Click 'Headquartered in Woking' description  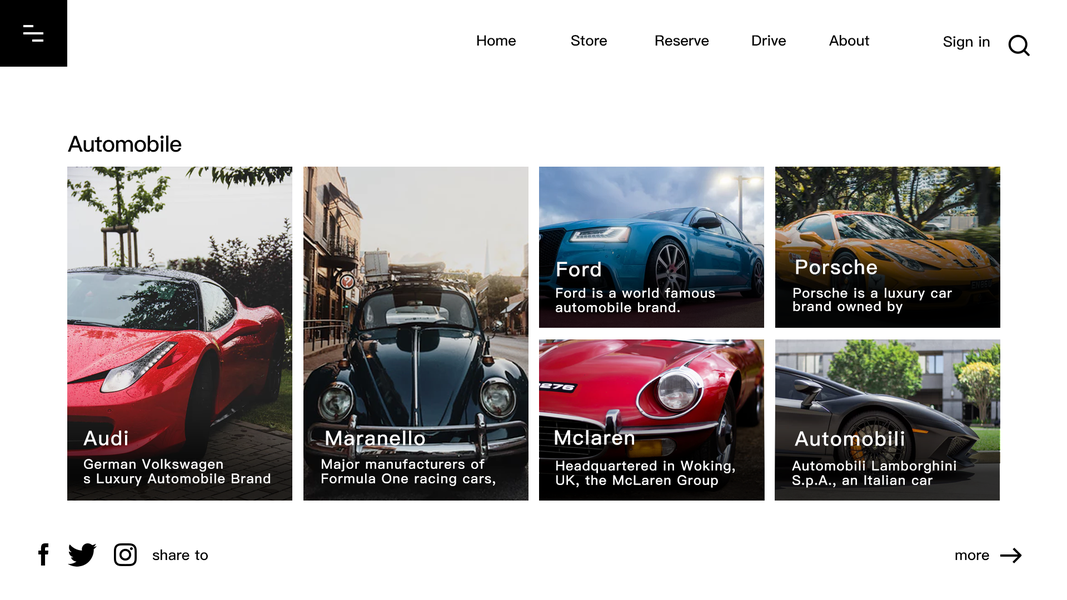(645, 473)
